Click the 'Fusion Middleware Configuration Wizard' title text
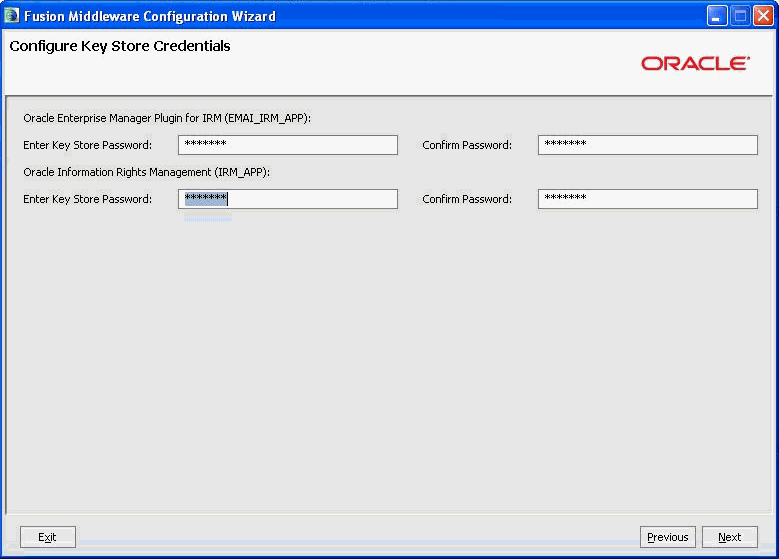 point(150,16)
